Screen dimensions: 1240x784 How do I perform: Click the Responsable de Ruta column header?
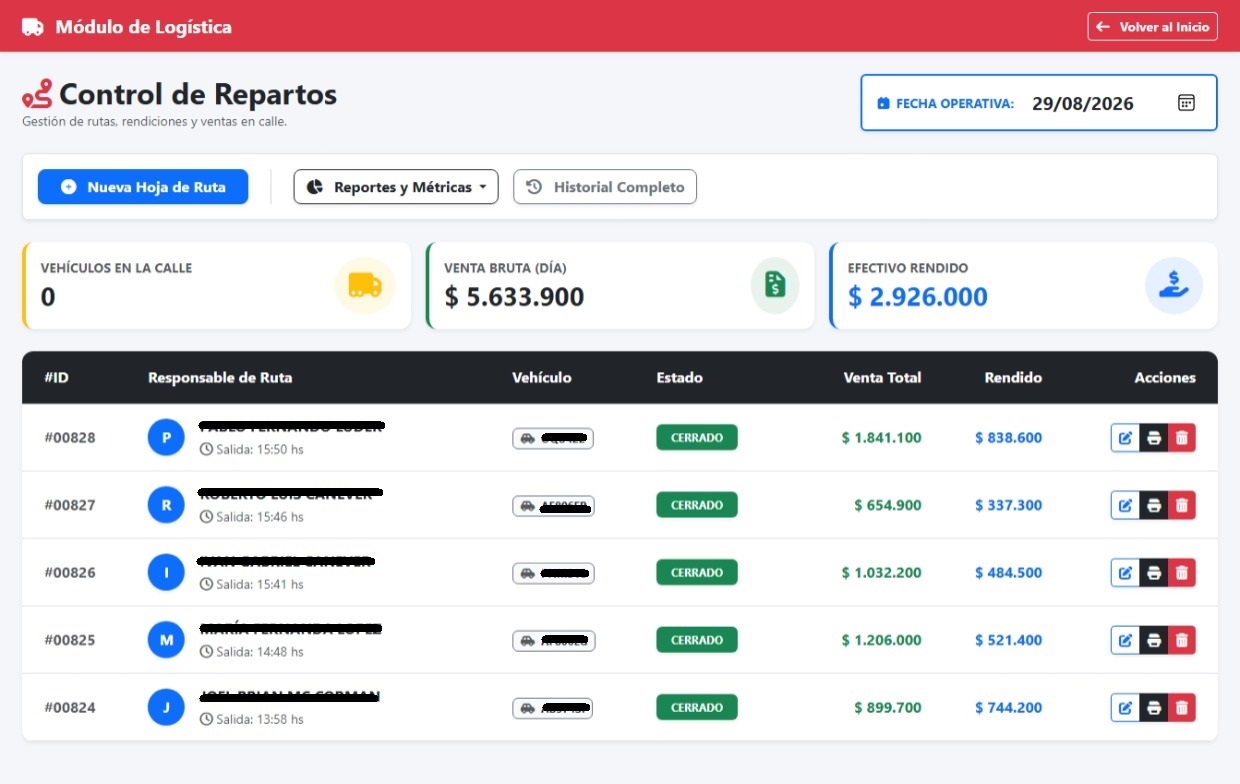(x=220, y=378)
